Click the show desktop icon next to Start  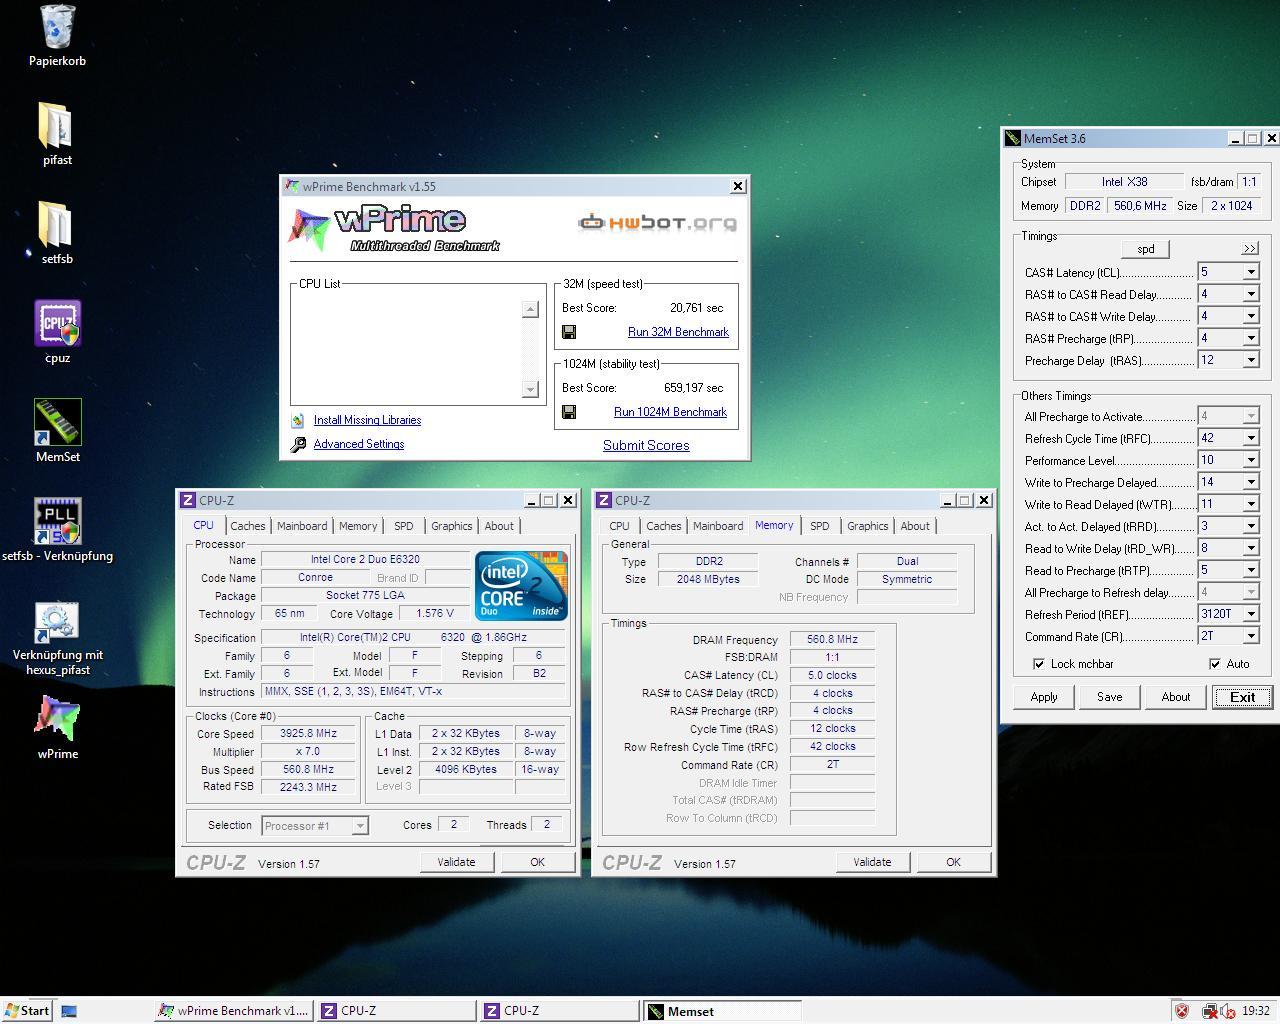(x=69, y=1011)
